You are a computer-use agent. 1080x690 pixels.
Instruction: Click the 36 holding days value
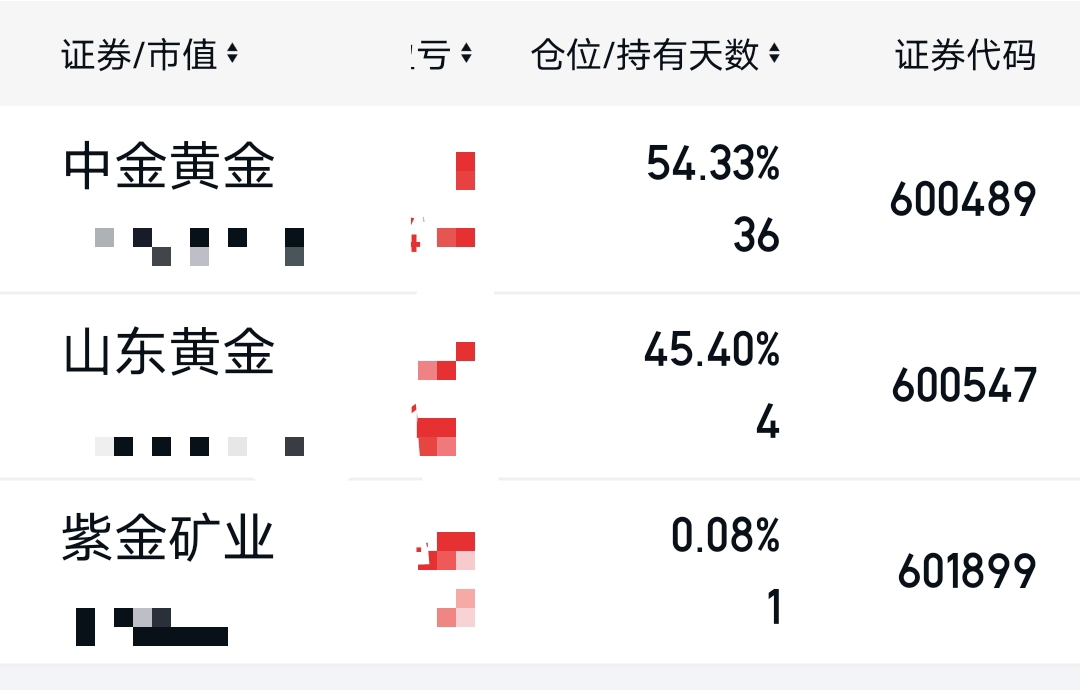coord(756,236)
